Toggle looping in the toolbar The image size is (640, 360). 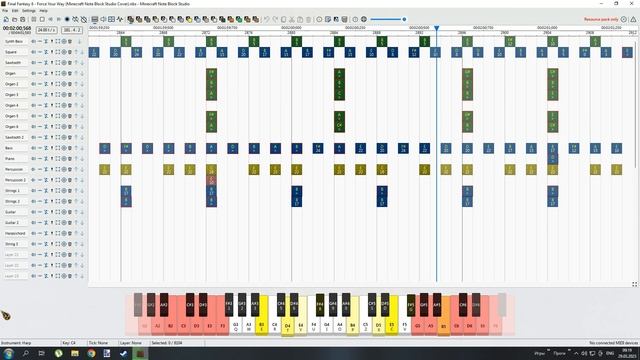(76, 19)
